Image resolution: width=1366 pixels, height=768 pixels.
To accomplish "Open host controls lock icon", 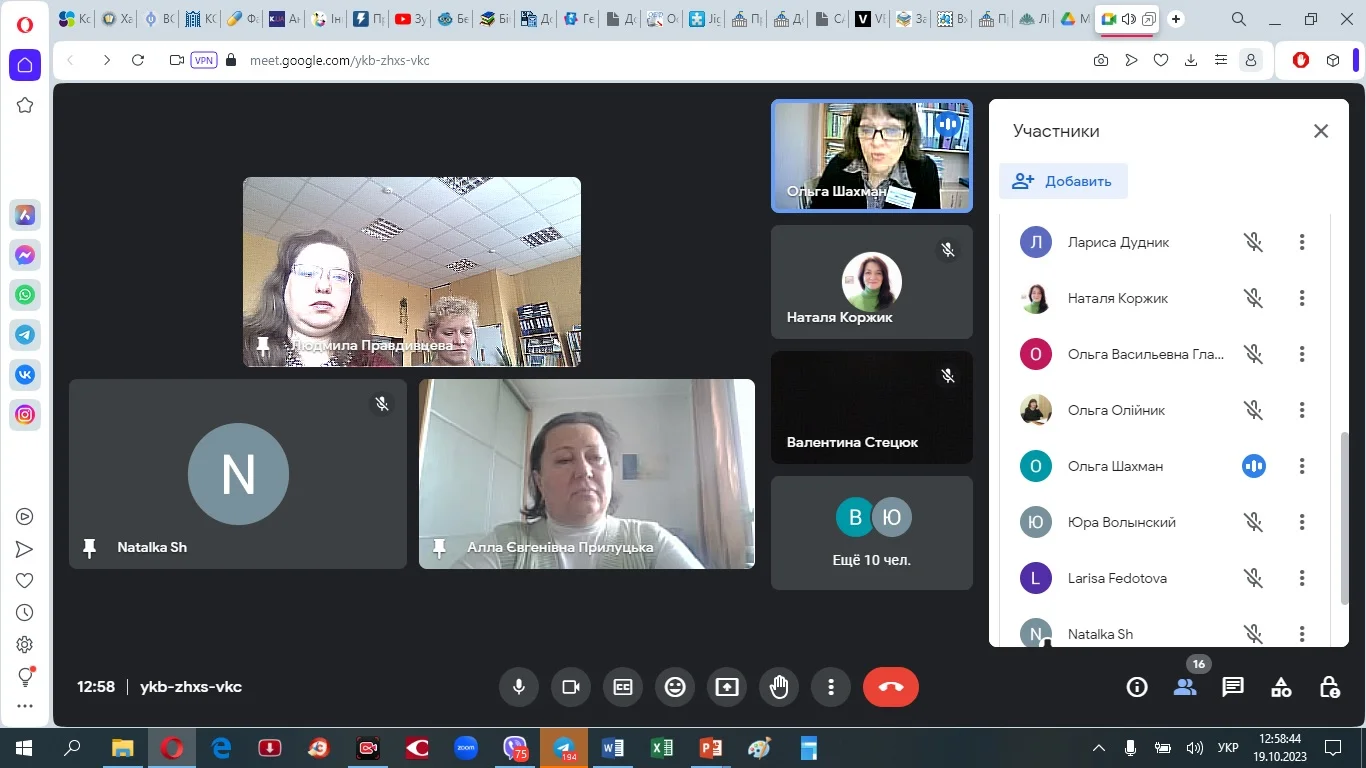I will pyautogui.click(x=1329, y=687).
